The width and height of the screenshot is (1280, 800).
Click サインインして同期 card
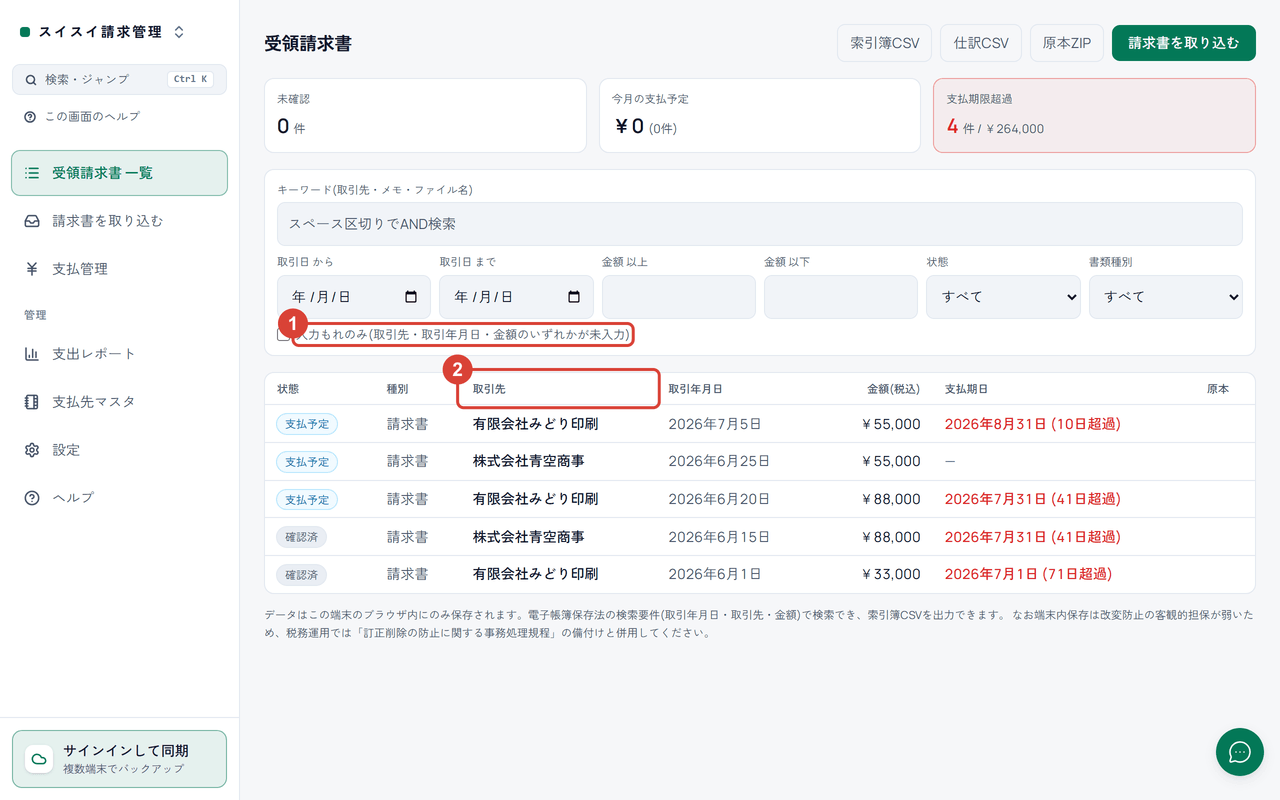tap(119, 759)
